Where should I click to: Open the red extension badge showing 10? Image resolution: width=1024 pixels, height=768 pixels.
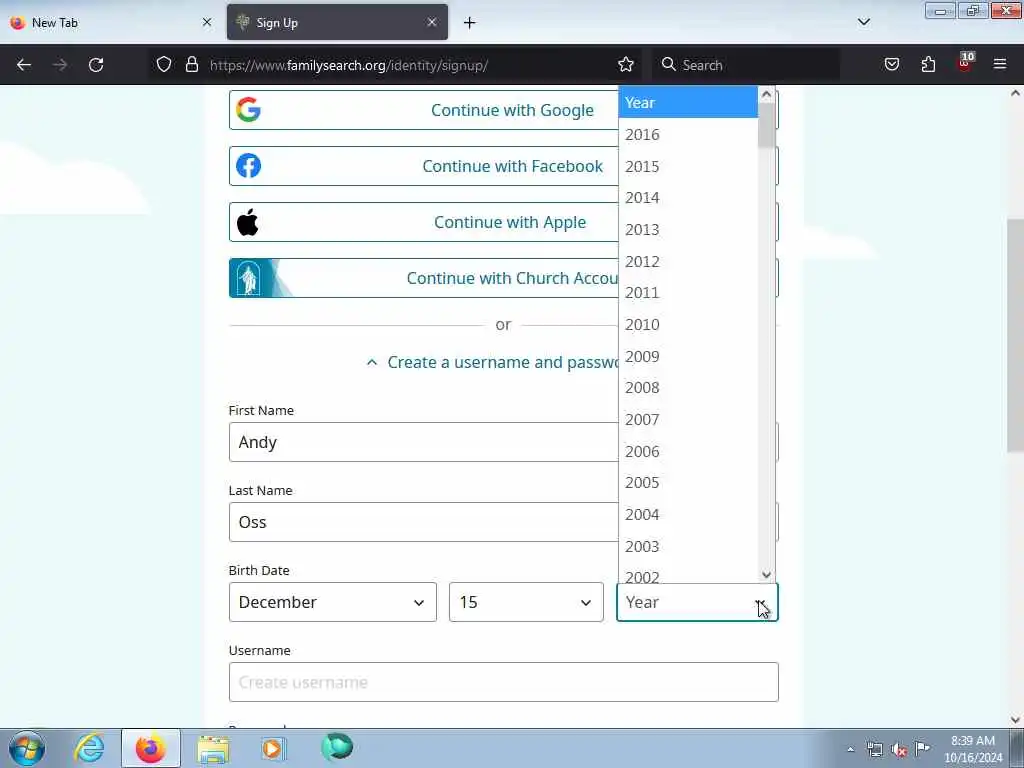(965, 63)
